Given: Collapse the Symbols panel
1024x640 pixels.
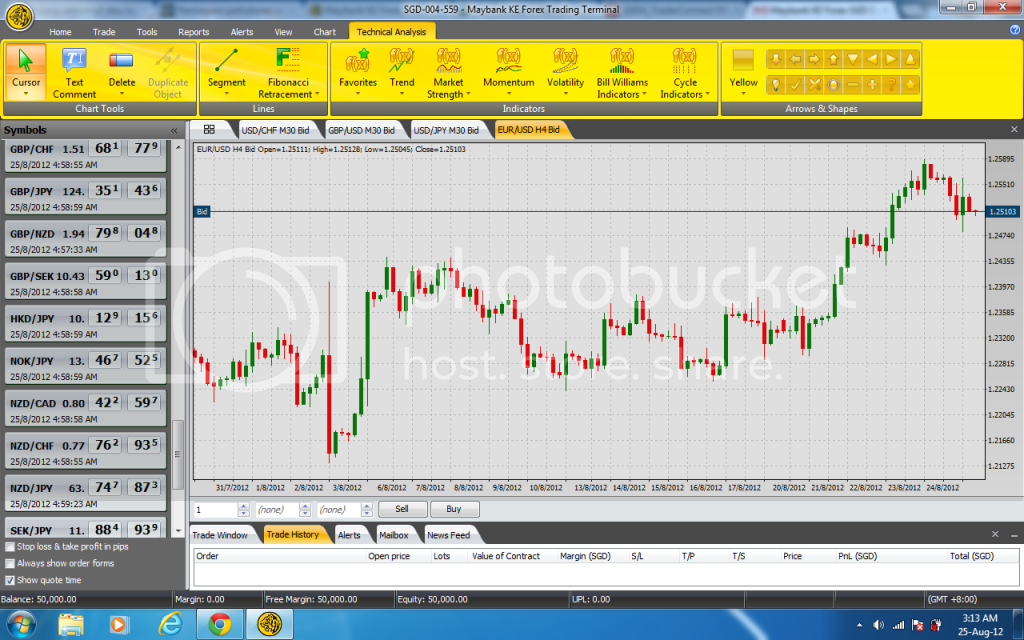Looking at the screenshot, I should coord(174,131).
